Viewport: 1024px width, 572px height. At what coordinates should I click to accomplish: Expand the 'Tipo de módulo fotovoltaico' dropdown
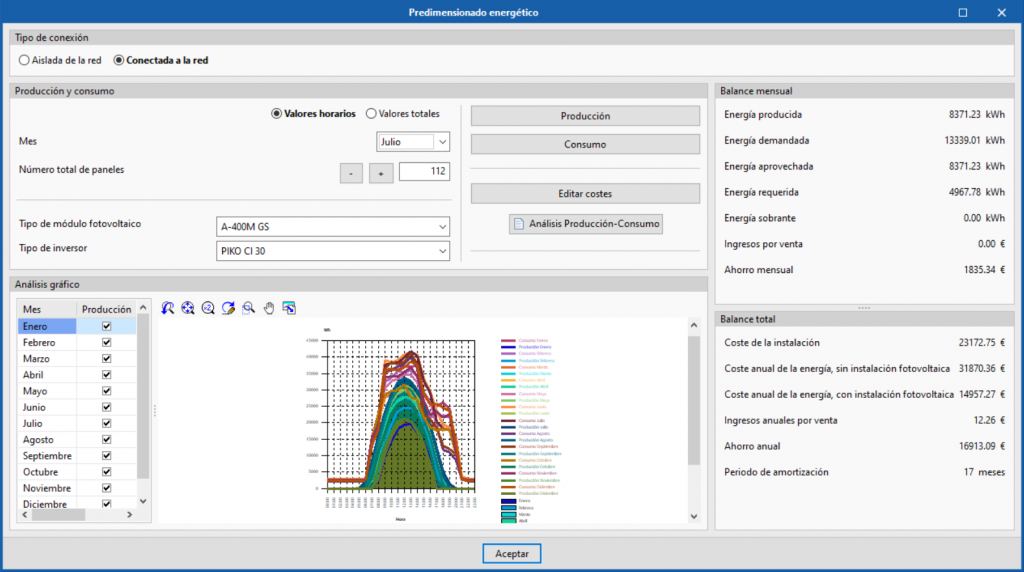click(442, 226)
